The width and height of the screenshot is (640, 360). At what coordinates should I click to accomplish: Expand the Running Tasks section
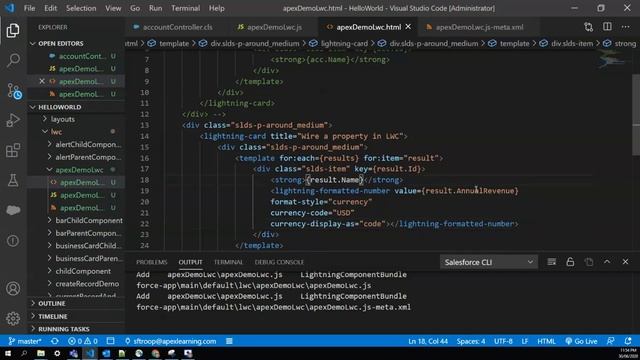pos(64,329)
